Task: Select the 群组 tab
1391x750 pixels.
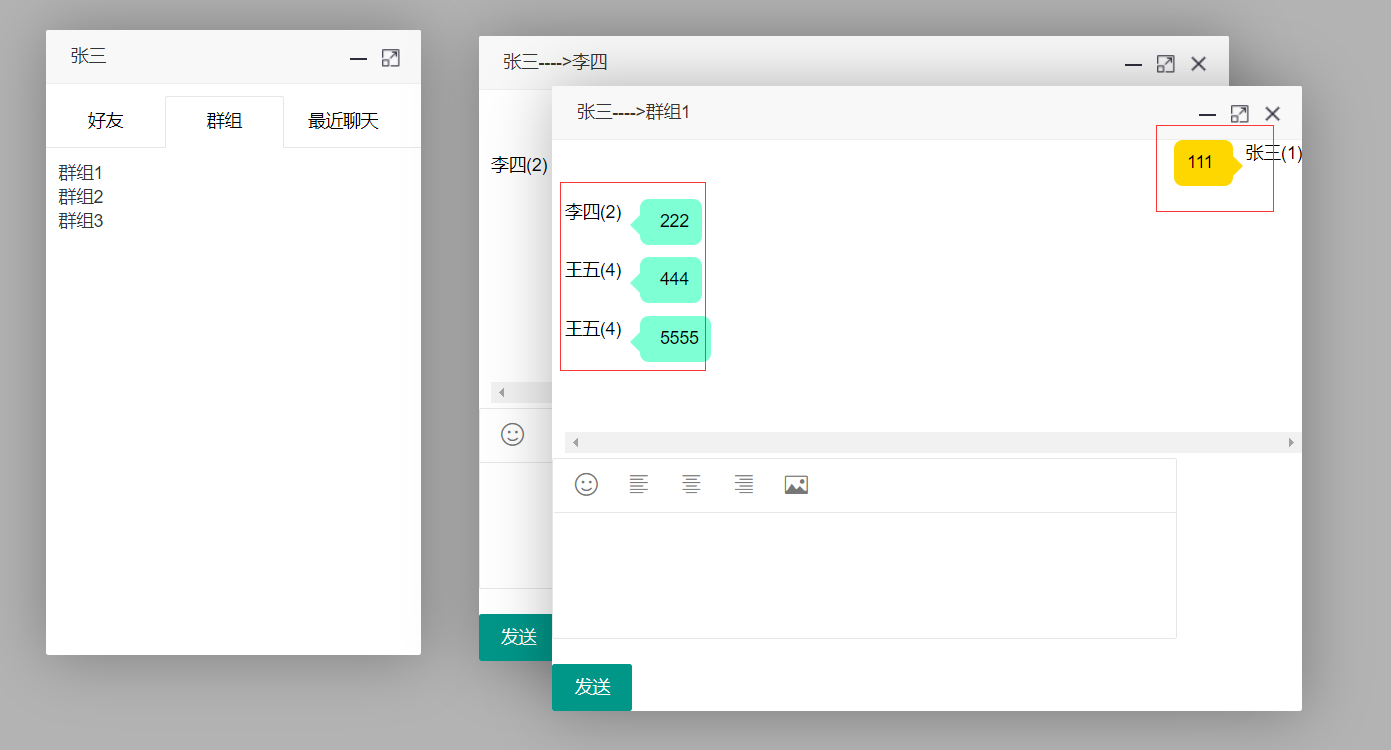Action: [224, 122]
